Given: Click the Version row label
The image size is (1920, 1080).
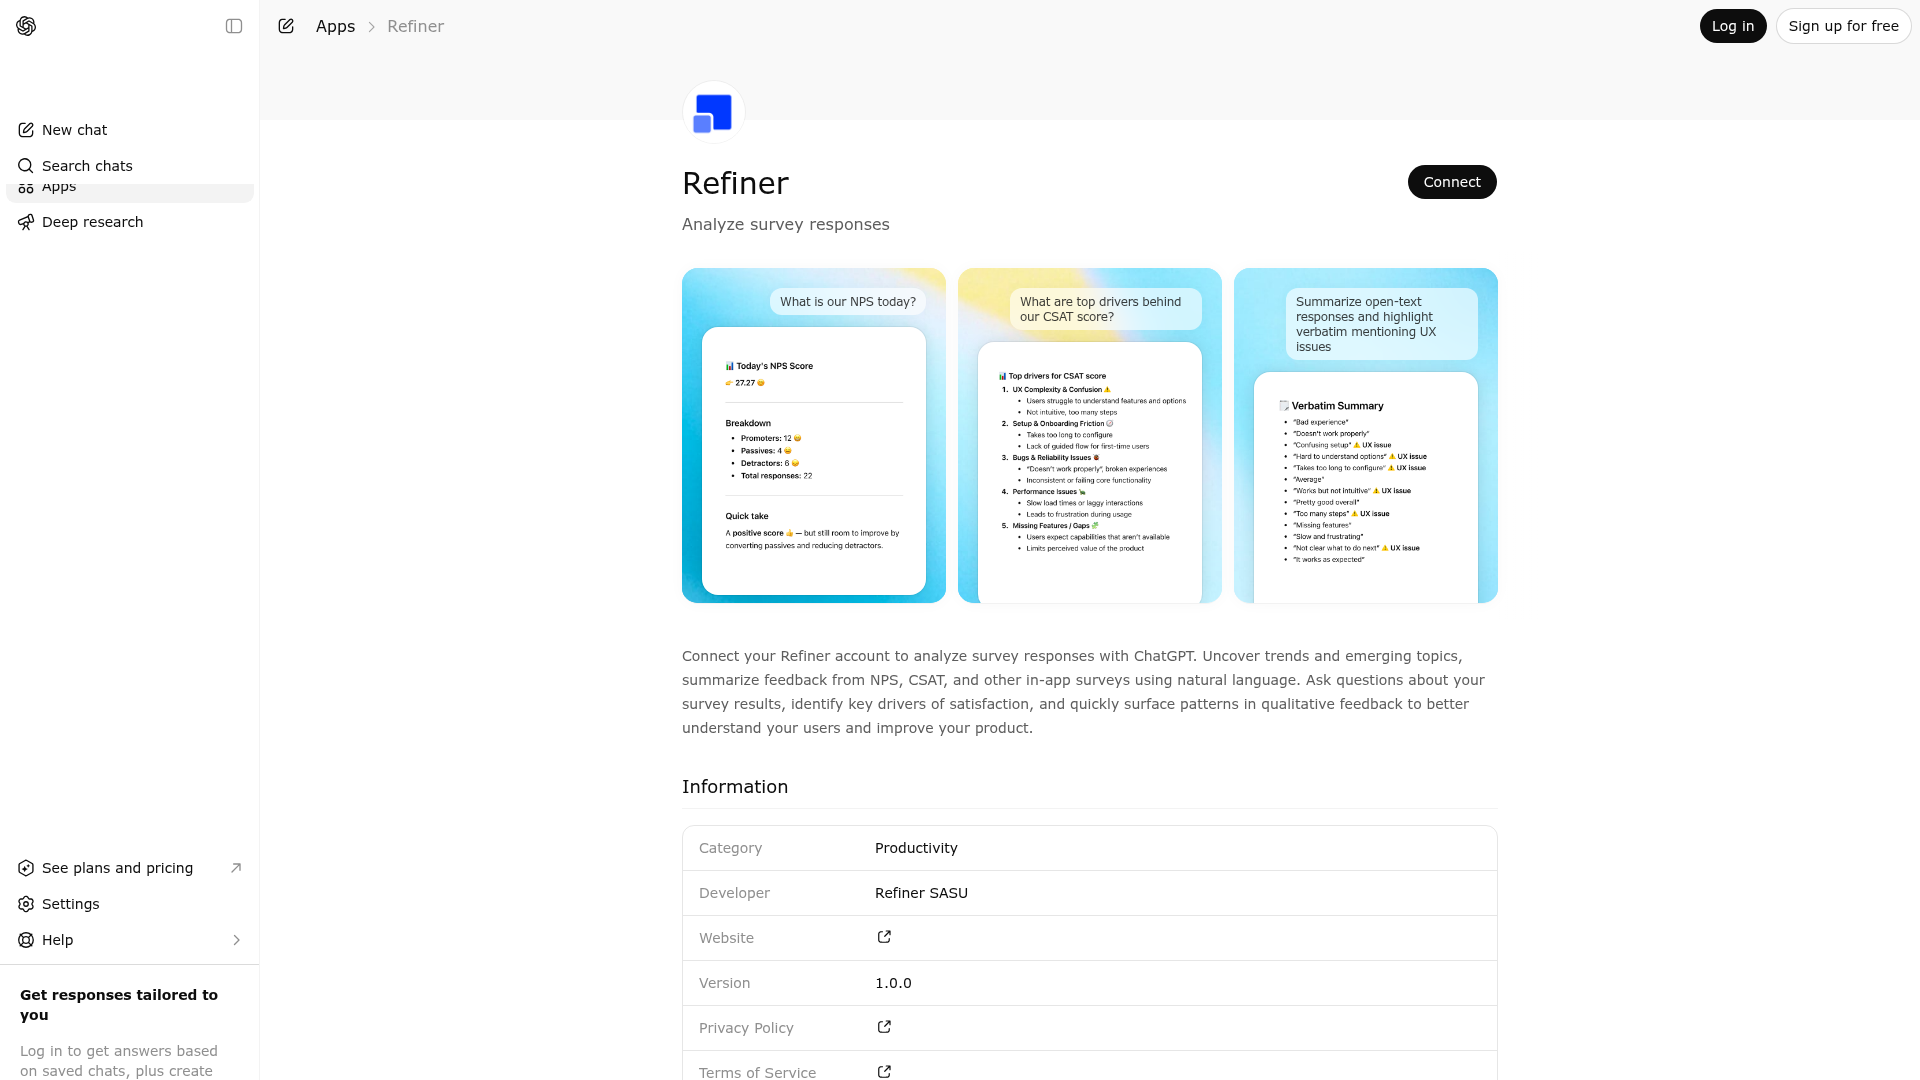Looking at the screenshot, I should 724,983.
